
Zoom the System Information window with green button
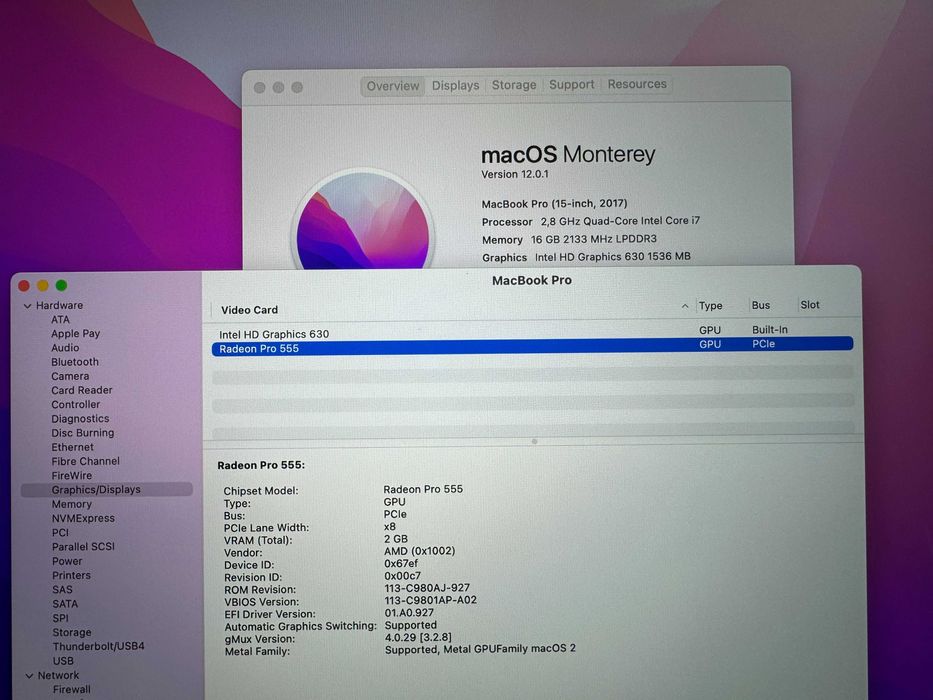point(61,285)
